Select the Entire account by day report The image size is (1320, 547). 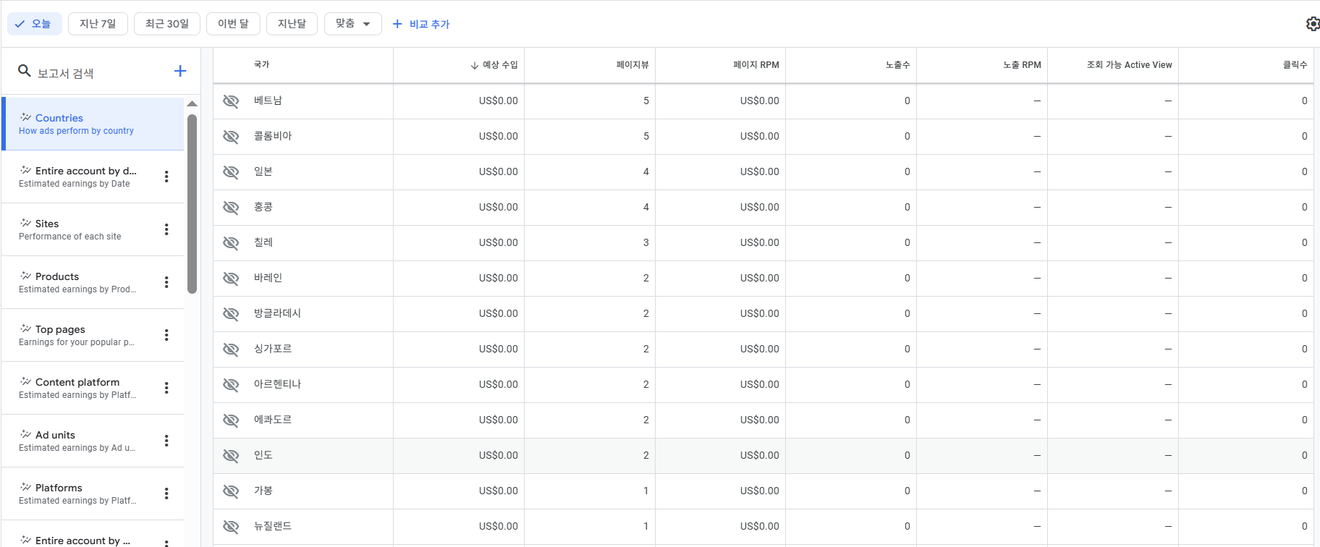tap(78, 177)
